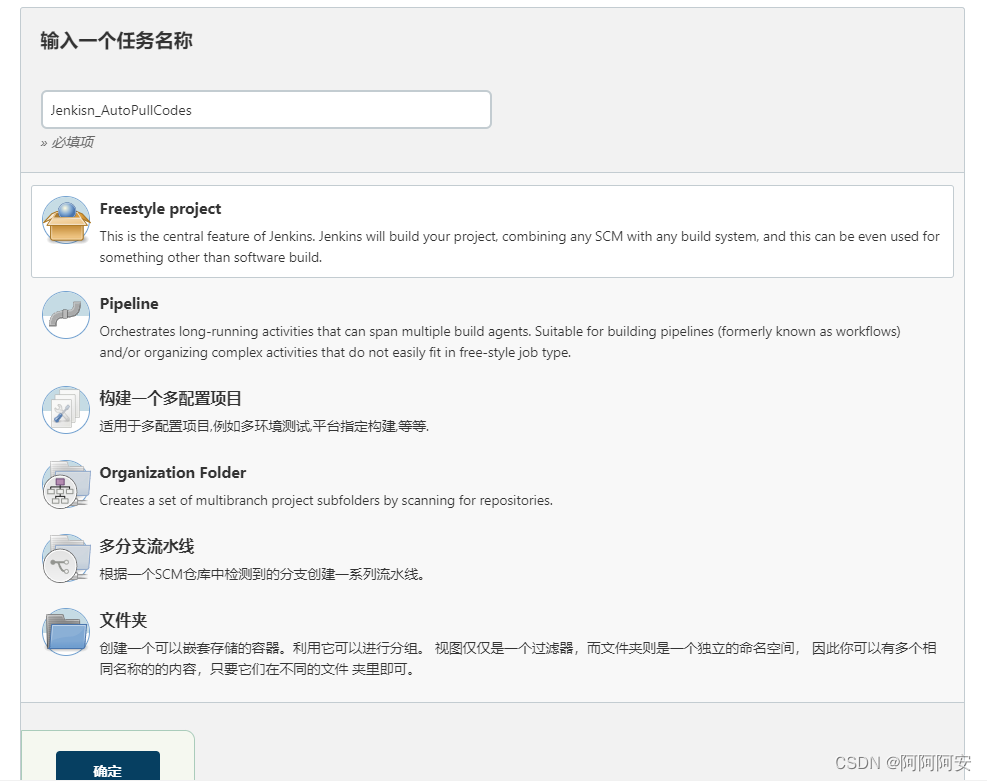Screen dimensions: 987x781
Task: Pick the 文件夹 title
Action: pyautogui.click(x=123, y=621)
